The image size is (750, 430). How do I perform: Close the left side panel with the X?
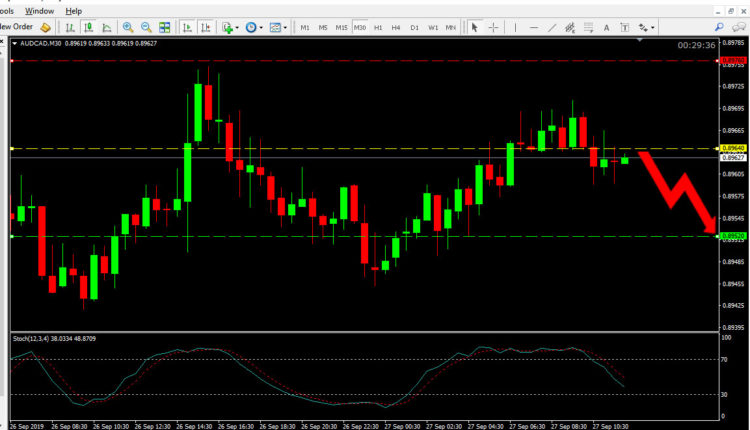pyautogui.click(x=2, y=42)
